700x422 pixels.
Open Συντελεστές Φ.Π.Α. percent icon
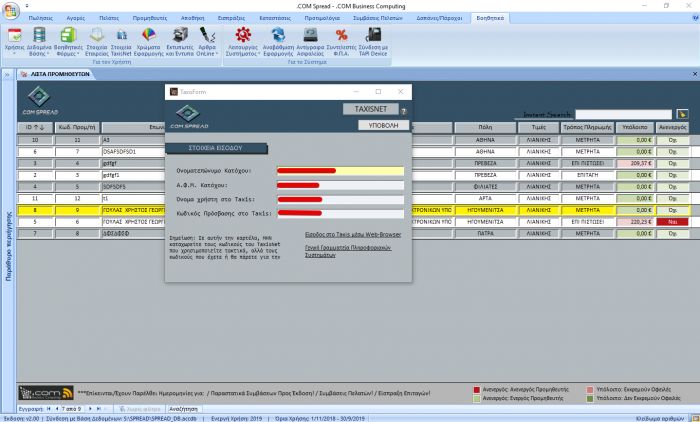(342, 42)
